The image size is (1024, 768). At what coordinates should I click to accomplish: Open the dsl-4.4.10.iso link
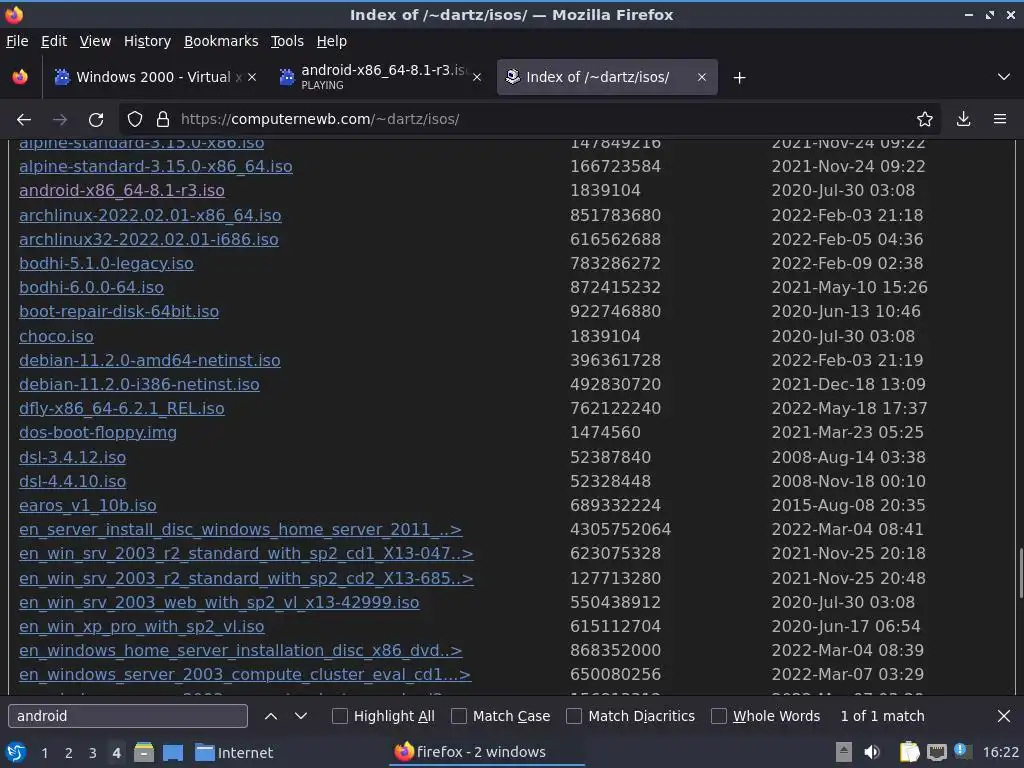click(x=72, y=481)
